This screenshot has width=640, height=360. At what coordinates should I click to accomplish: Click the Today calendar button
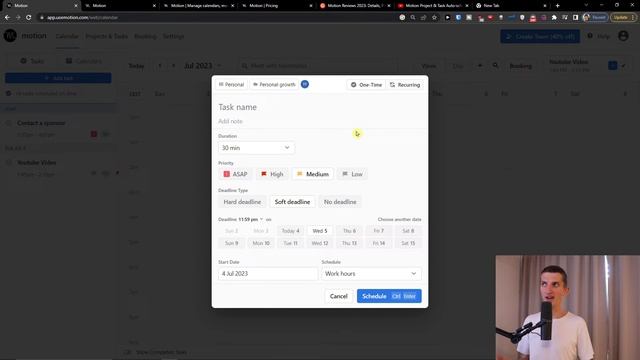click(x=136, y=66)
